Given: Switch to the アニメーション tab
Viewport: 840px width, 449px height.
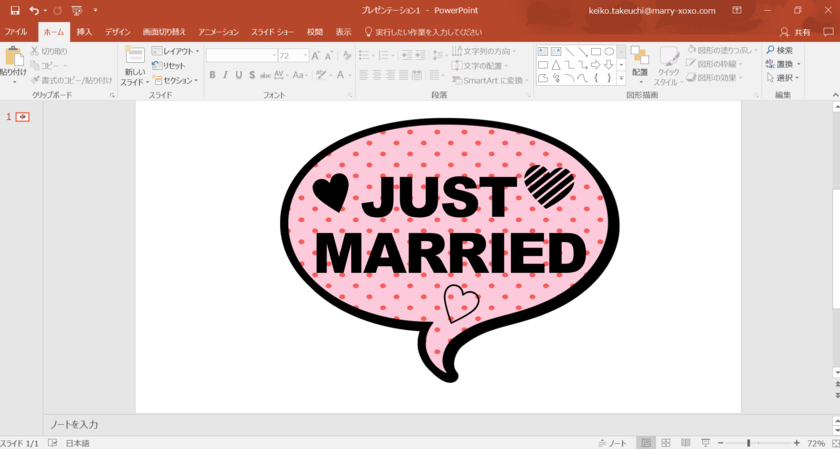Looking at the screenshot, I should click(219, 32).
